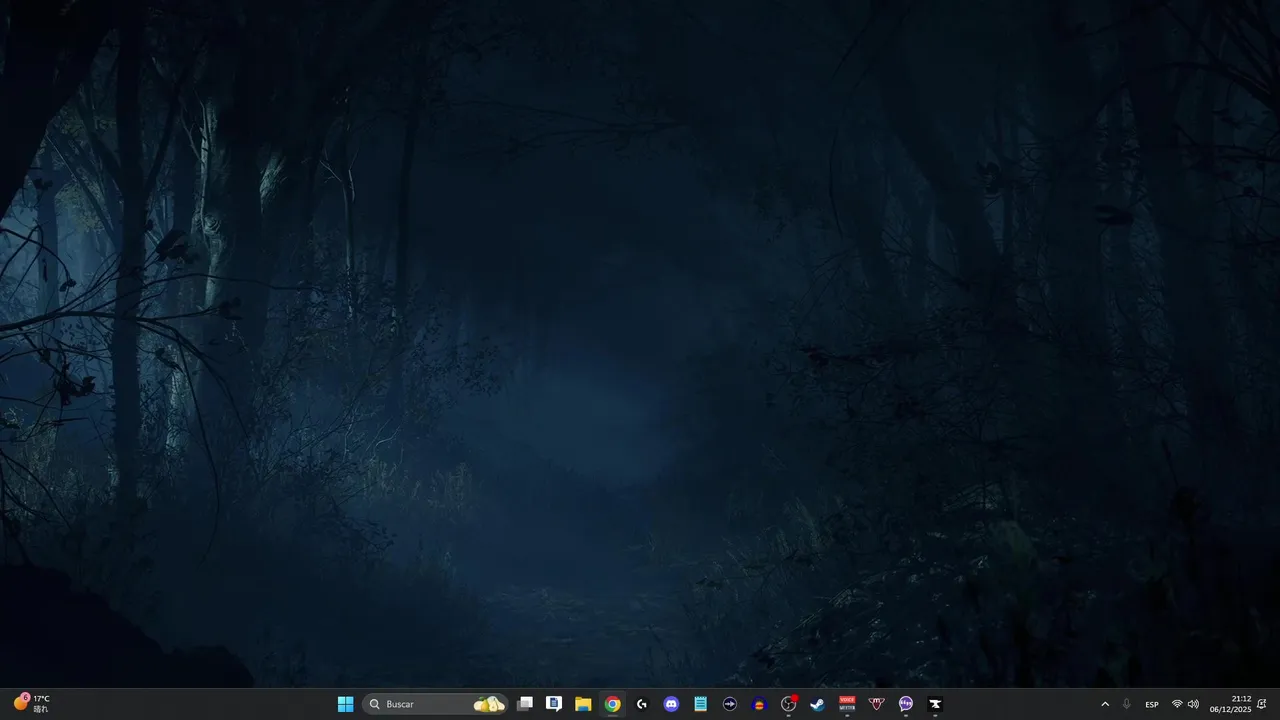The image size is (1280, 720).
Task: Open the 21:12 clock and calendar
Action: point(1231,704)
